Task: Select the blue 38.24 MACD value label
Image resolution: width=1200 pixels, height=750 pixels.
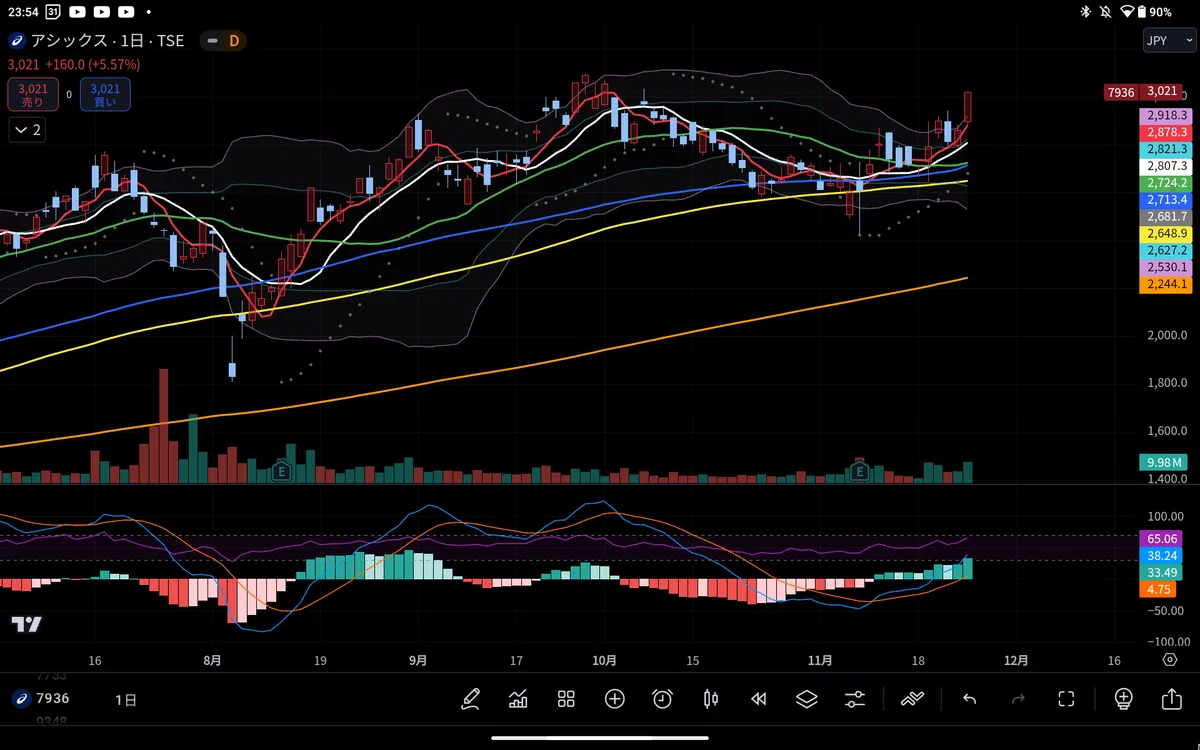Action: [x=1161, y=555]
